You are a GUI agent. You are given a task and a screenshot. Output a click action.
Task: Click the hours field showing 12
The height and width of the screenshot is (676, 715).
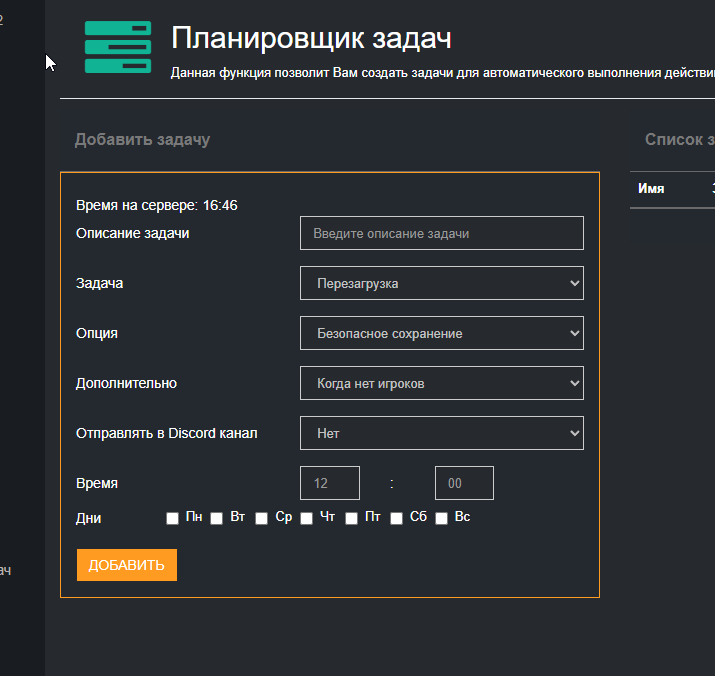pyautogui.click(x=330, y=483)
